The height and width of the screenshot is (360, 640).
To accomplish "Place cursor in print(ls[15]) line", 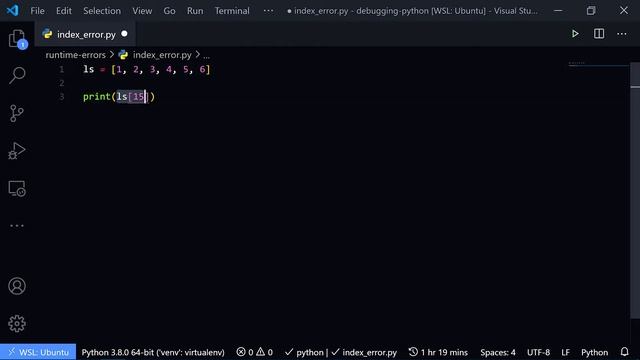I will tap(119, 97).
